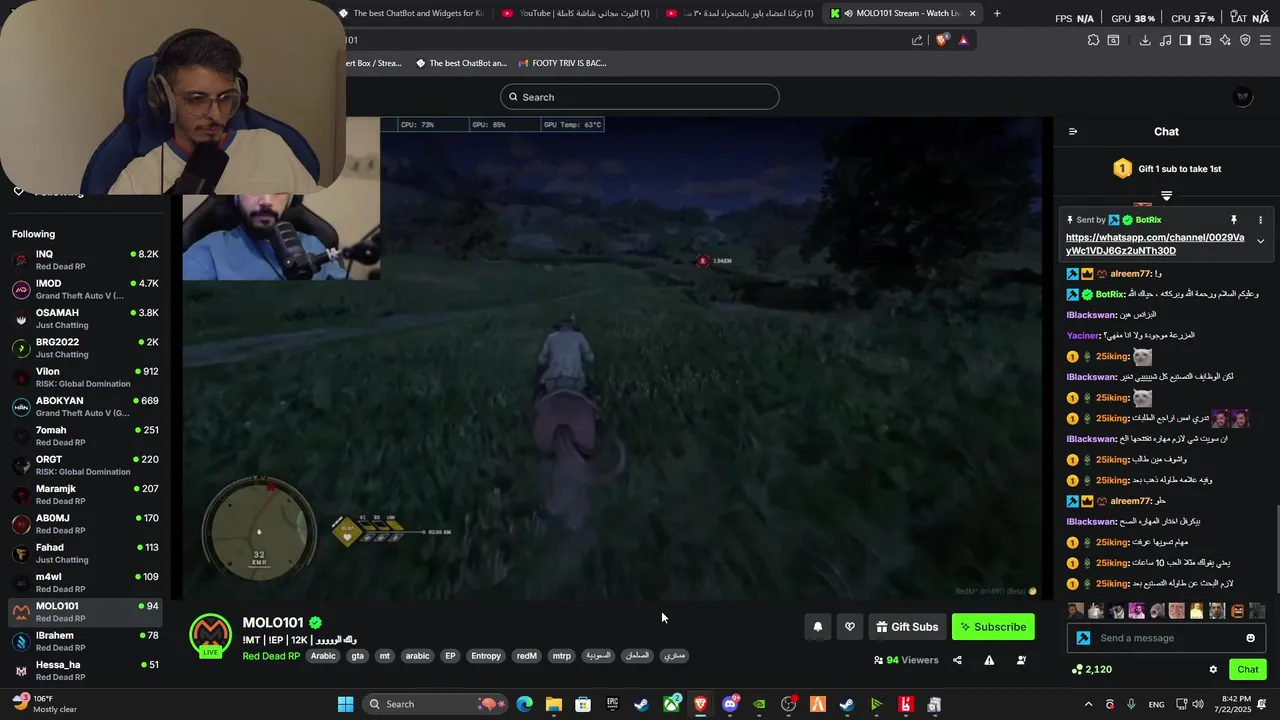Viewport: 1280px width, 720px height.
Task: Toggle stream notifications bell
Action: pyautogui.click(x=817, y=627)
